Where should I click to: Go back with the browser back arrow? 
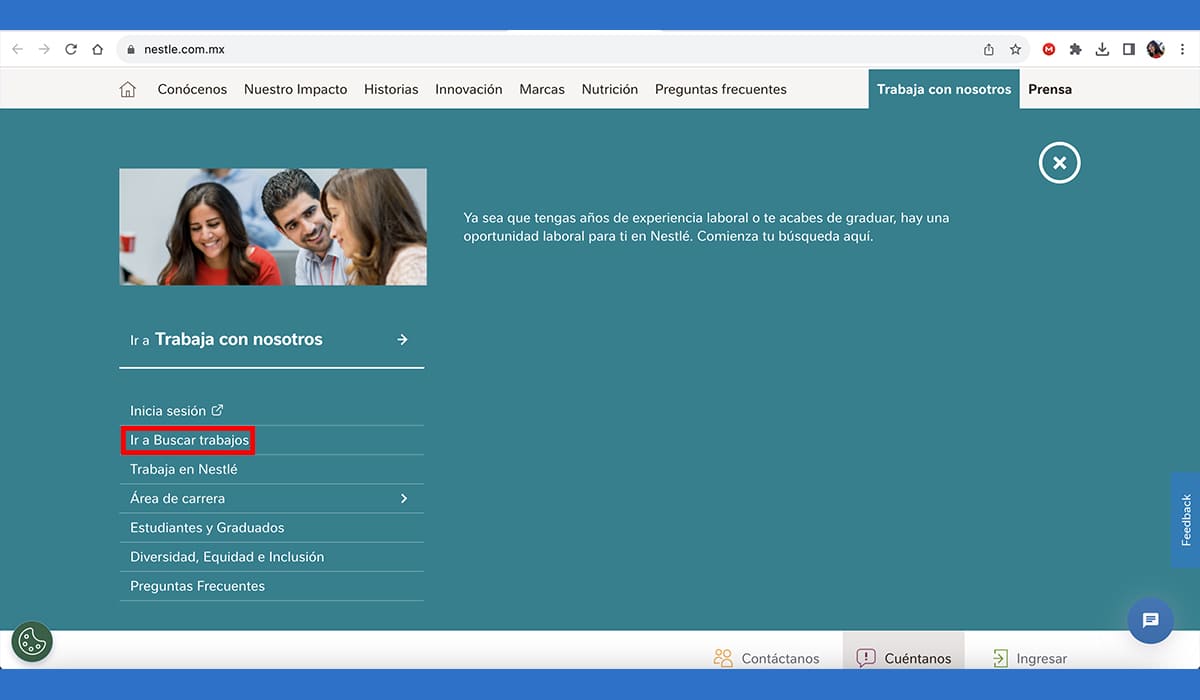(x=17, y=49)
